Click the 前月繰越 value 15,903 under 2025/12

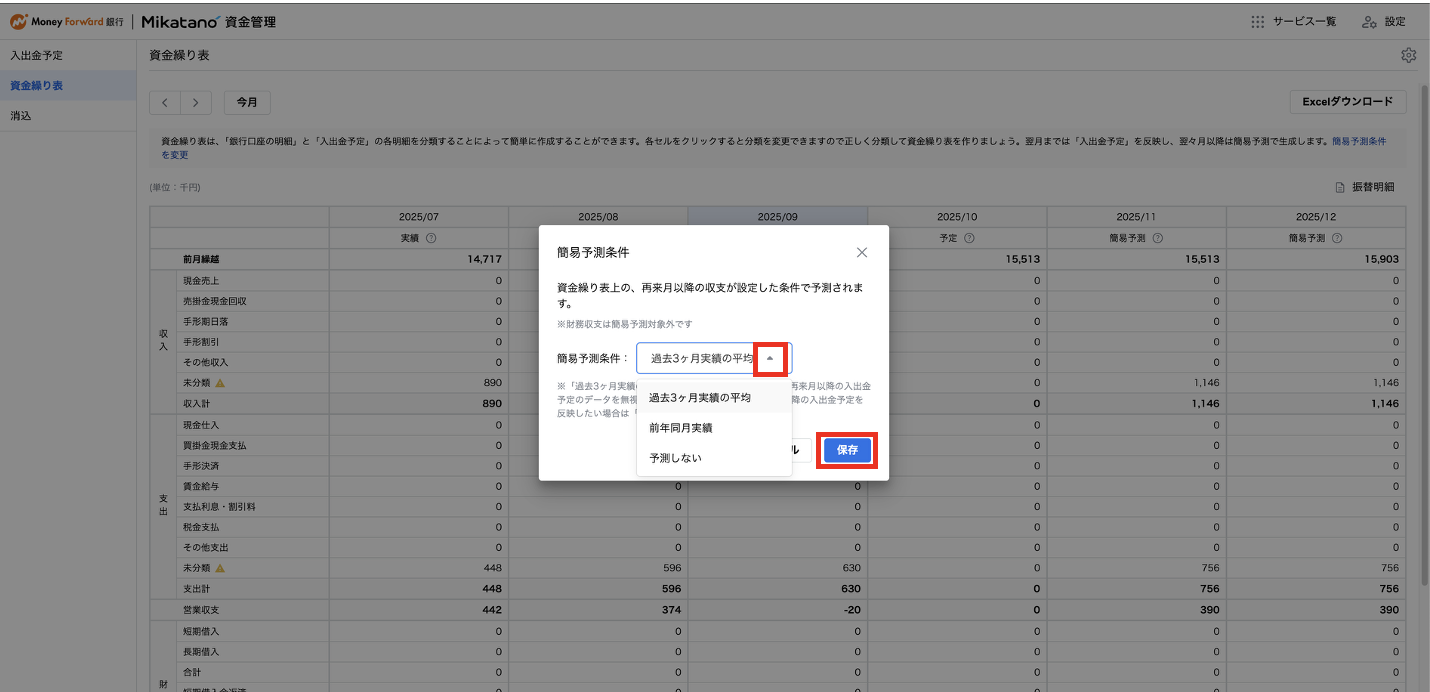tap(1316, 259)
